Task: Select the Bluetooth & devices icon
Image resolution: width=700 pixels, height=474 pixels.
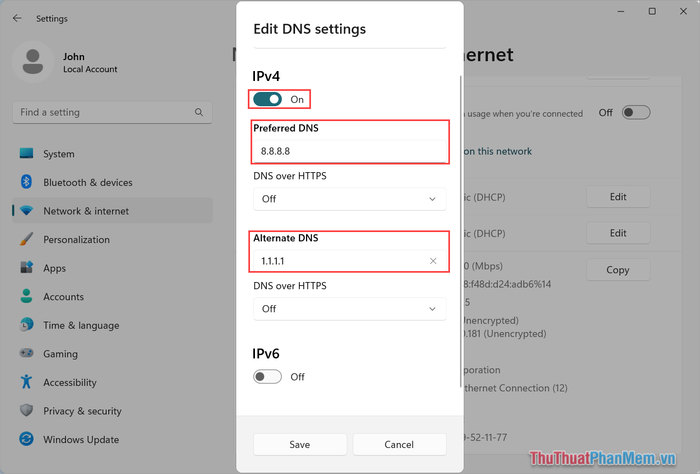Action: click(x=26, y=182)
